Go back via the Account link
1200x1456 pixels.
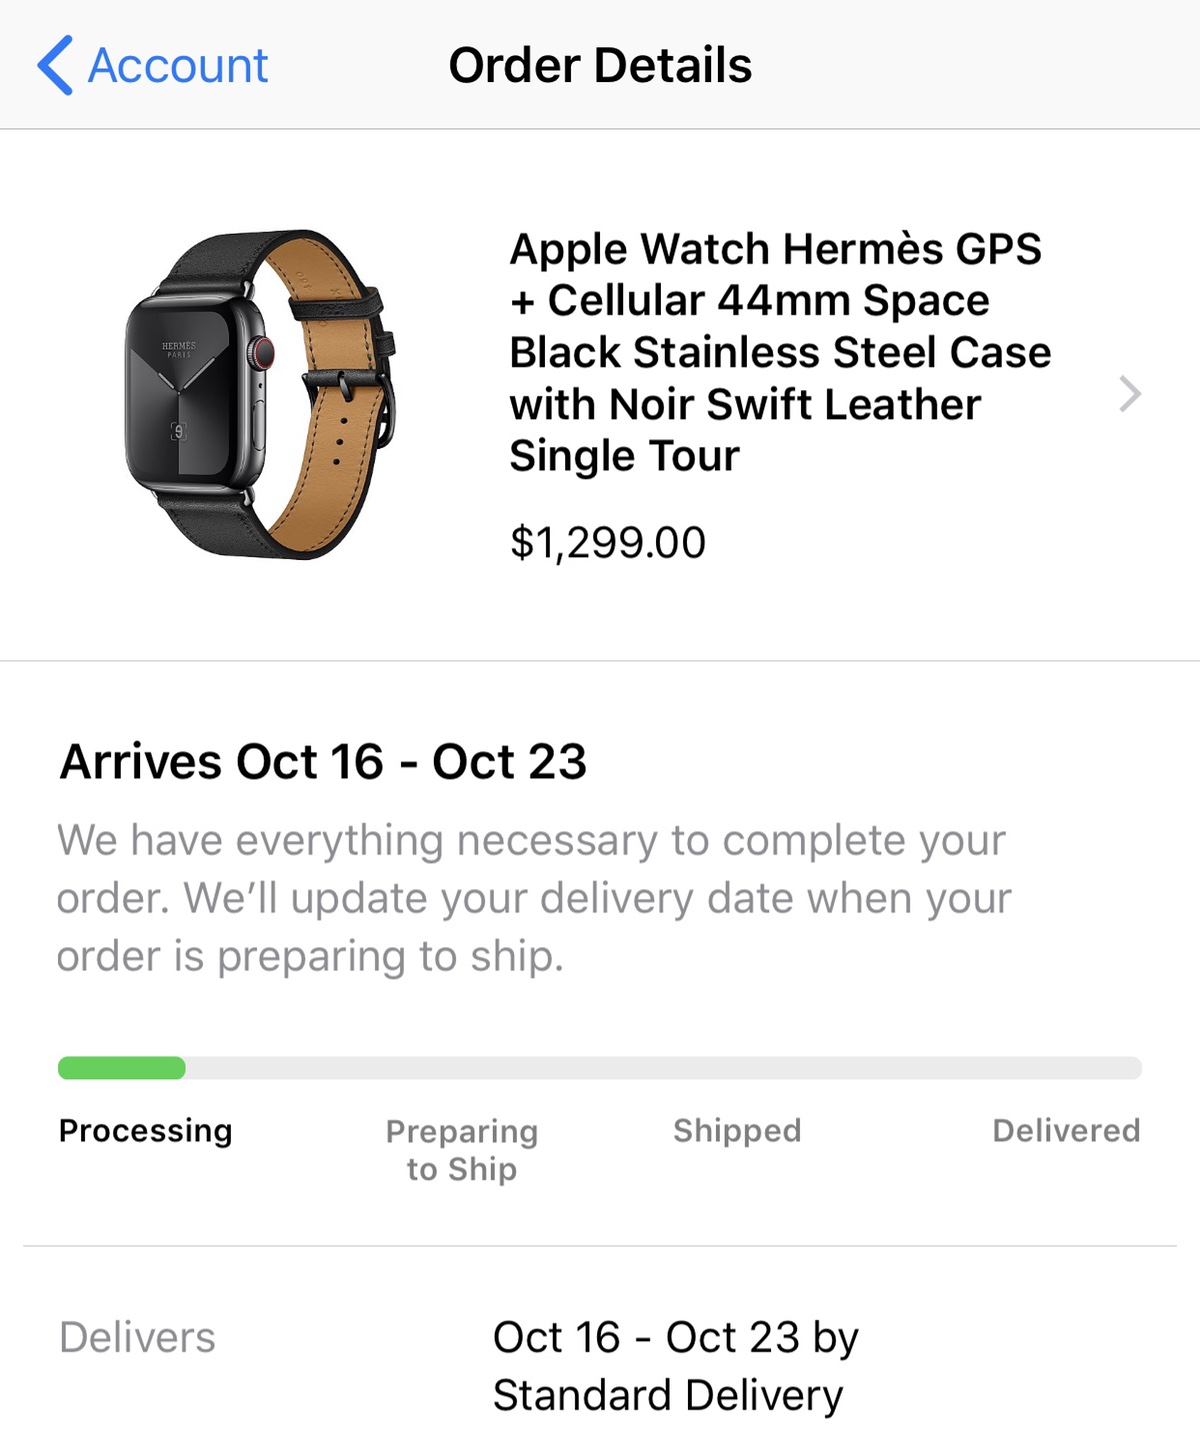[x=177, y=66]
